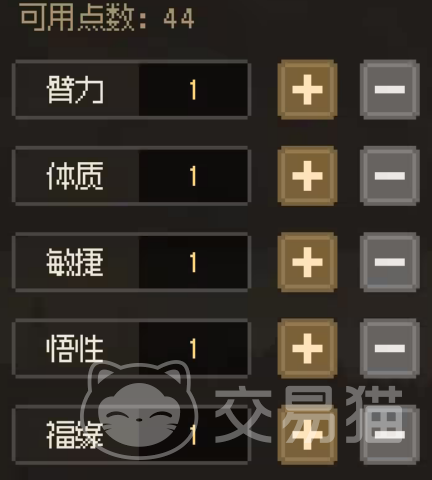Click the 臂力 attribute label
Image resolution: width=432 pixels, height=480 pixels.
click(x=75, y=90)
